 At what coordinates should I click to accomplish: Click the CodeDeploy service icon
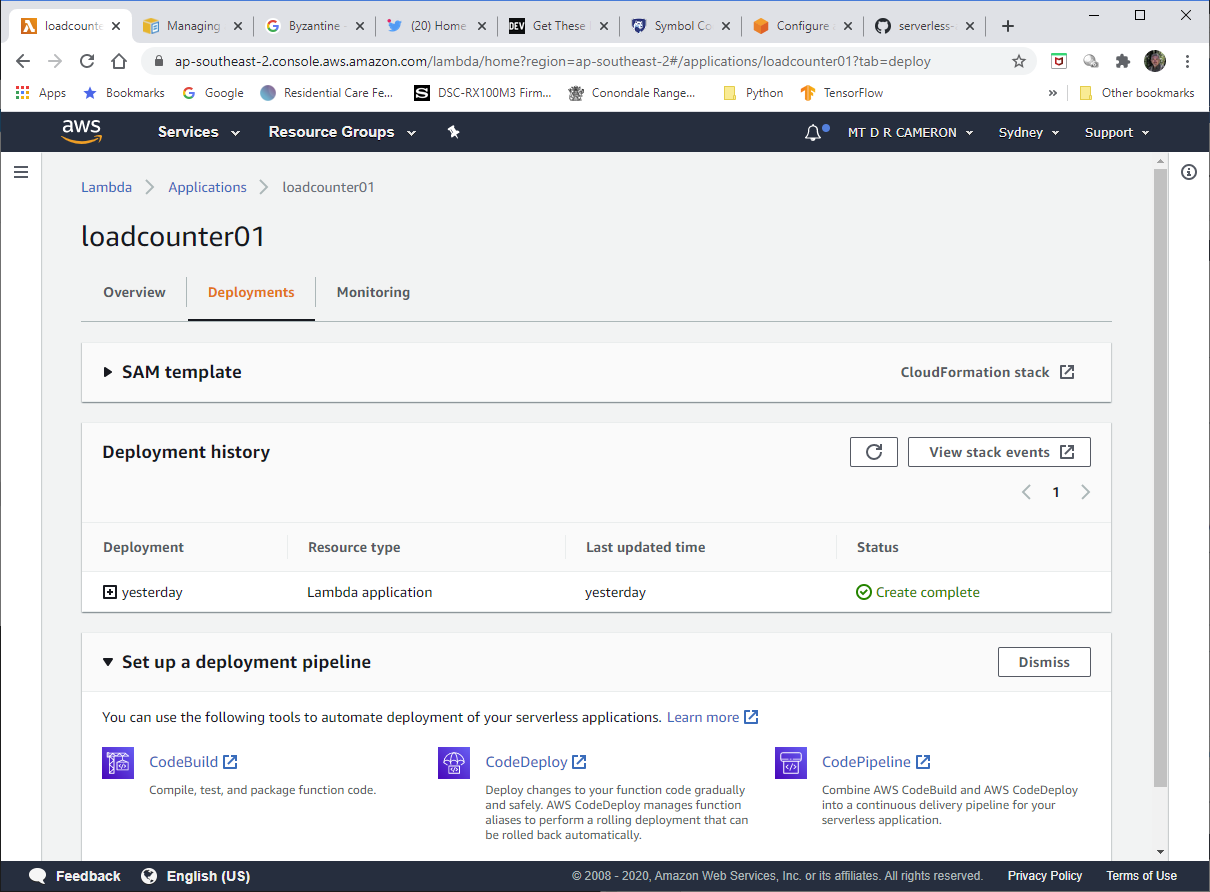pyautogui.click(x=454, y=762)
